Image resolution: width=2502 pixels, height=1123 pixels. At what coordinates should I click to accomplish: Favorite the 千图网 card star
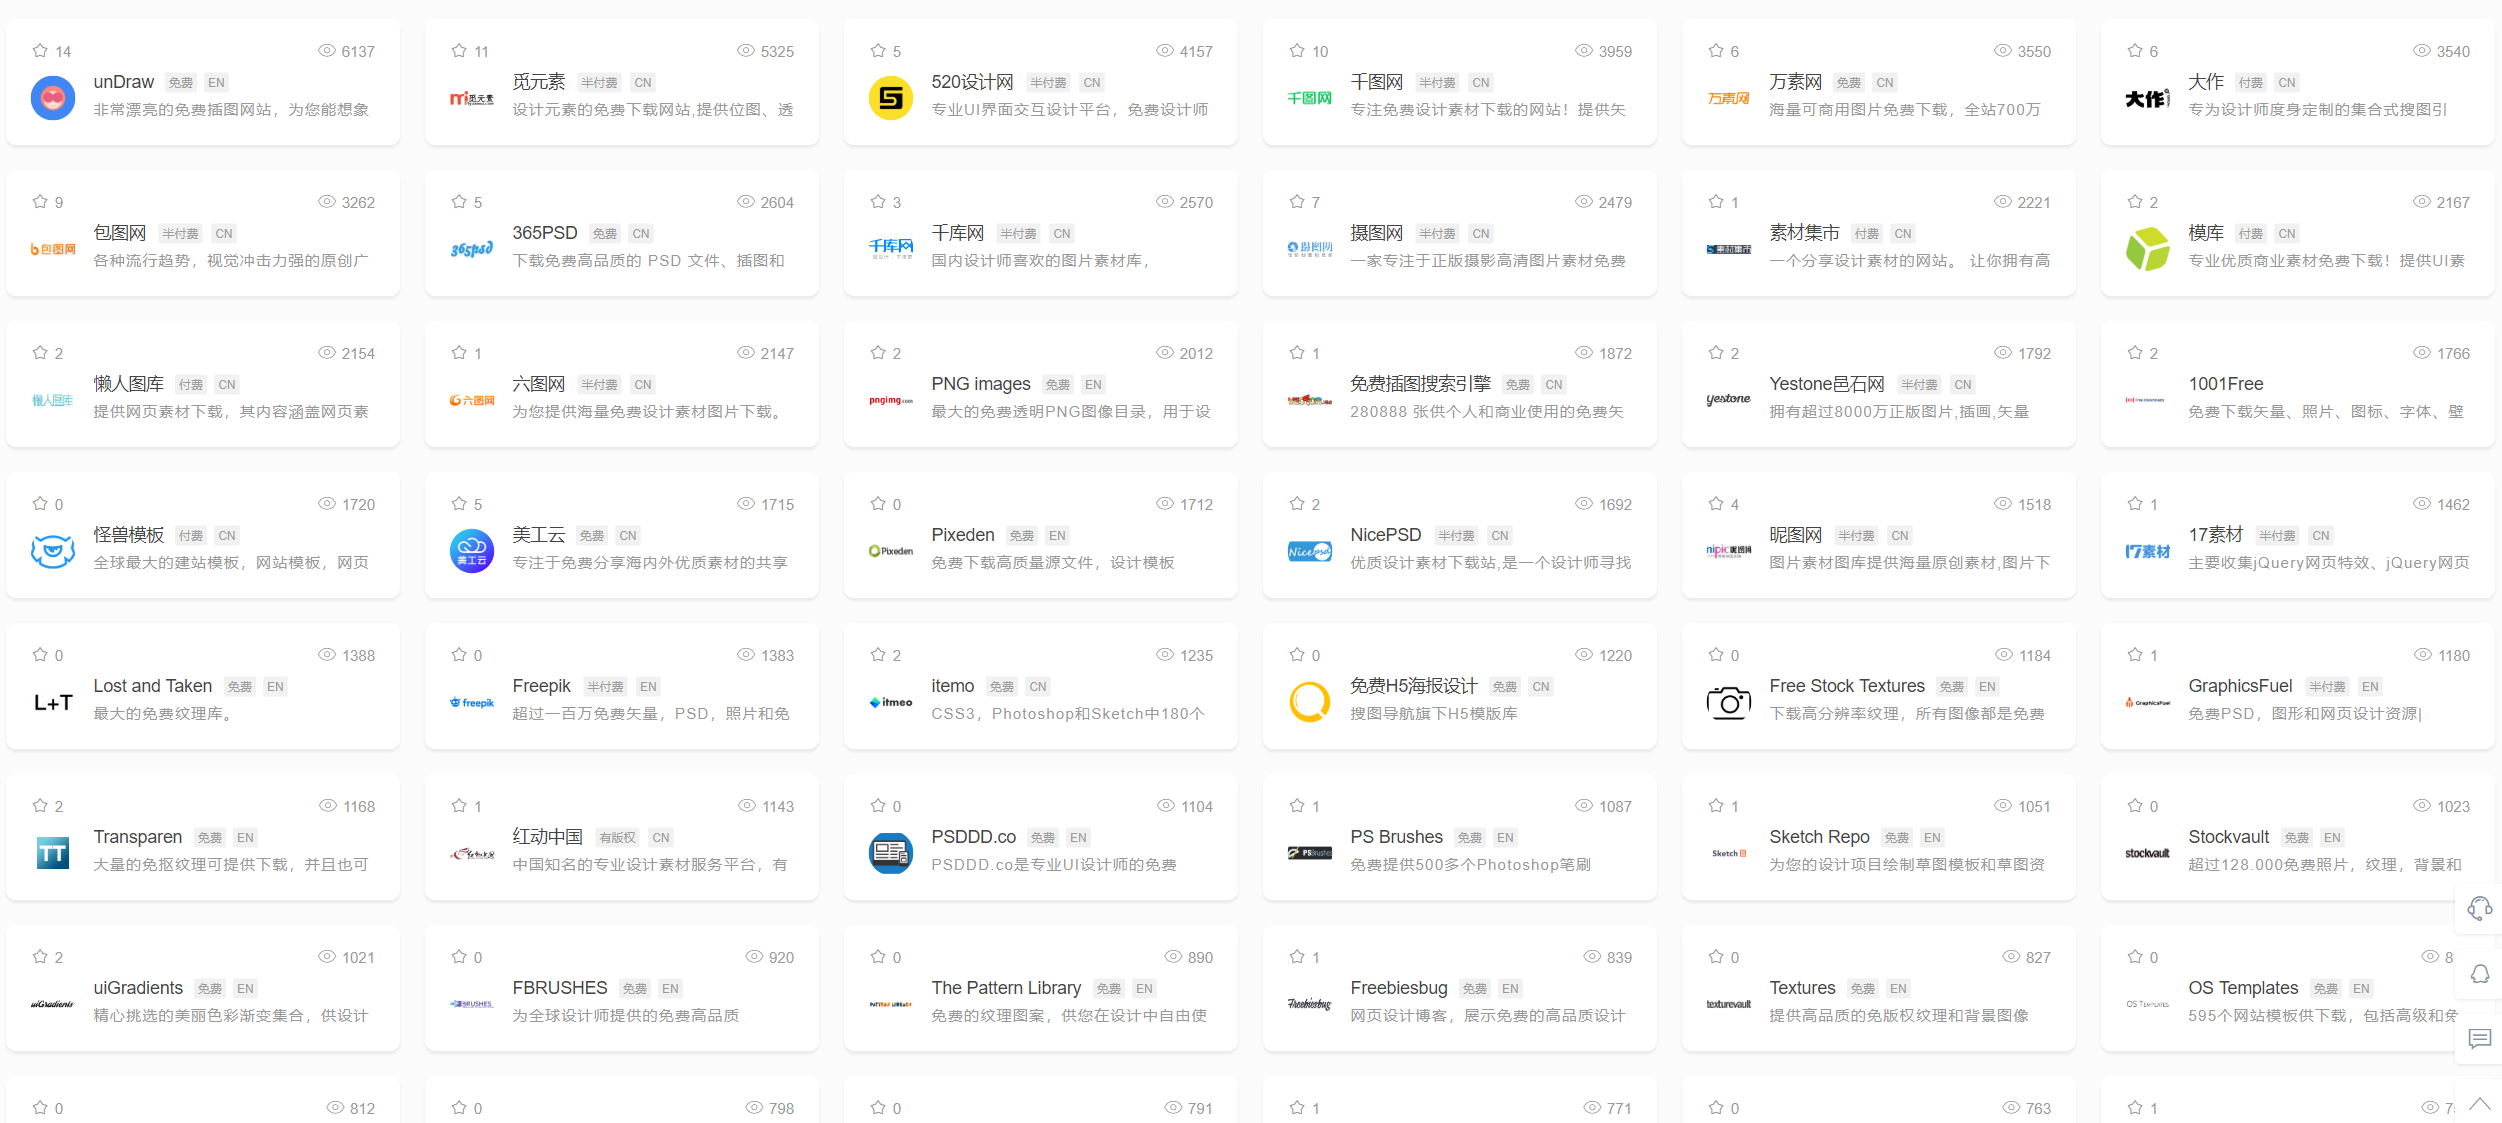tap(1297, 50)
